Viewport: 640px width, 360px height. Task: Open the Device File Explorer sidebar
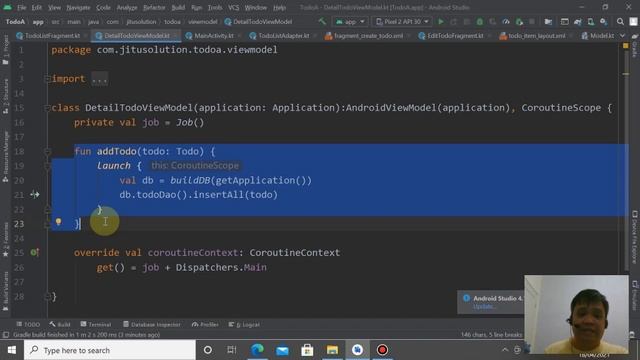click(635, 237)
